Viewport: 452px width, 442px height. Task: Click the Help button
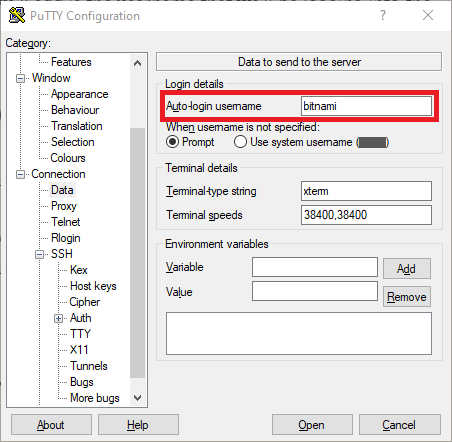[x=138, y=425]
